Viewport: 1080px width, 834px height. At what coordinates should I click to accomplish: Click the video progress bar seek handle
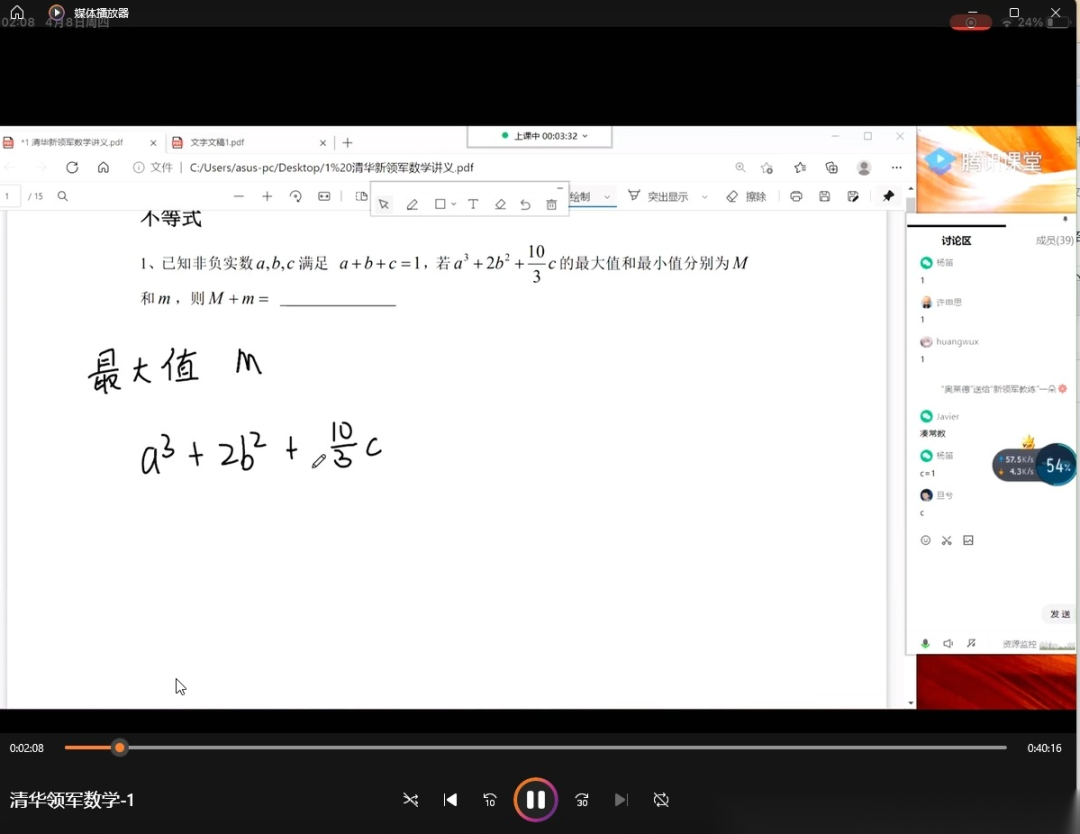point(120,748)
